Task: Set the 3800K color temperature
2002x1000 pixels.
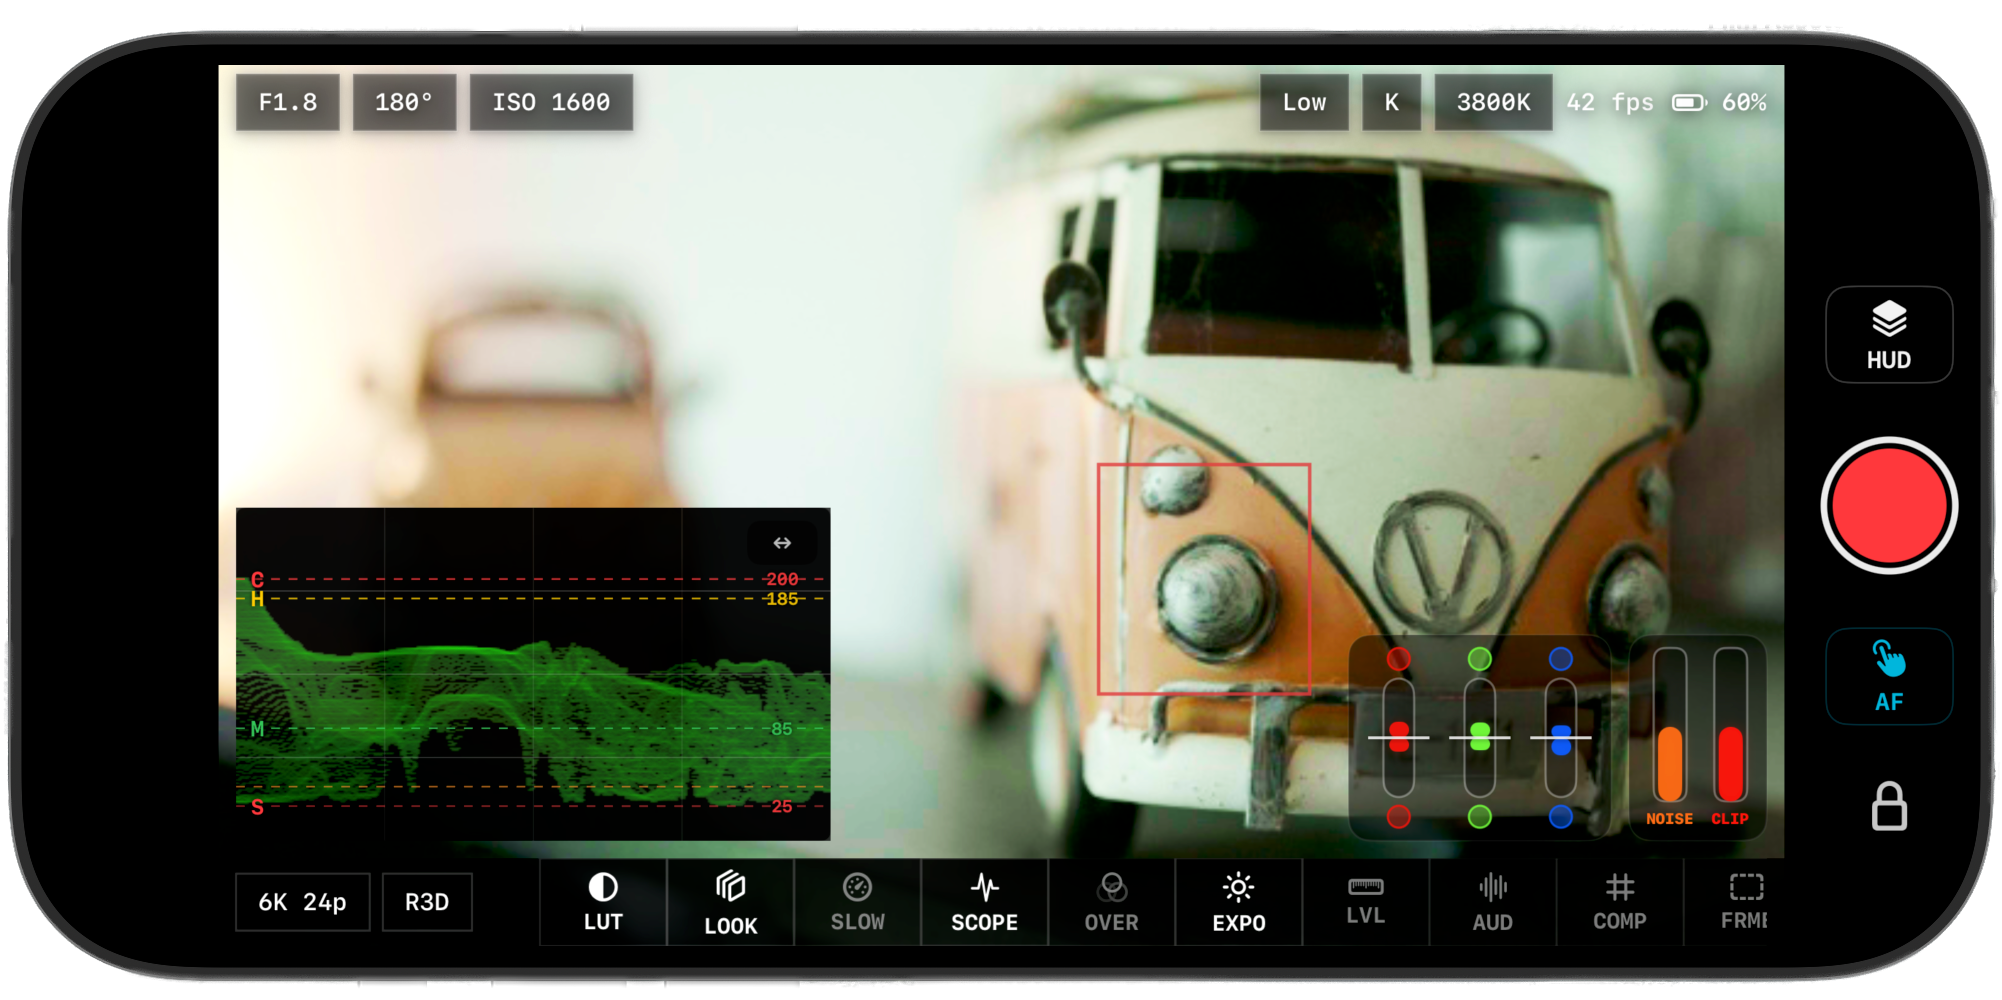Action: tap(1493, 102)
